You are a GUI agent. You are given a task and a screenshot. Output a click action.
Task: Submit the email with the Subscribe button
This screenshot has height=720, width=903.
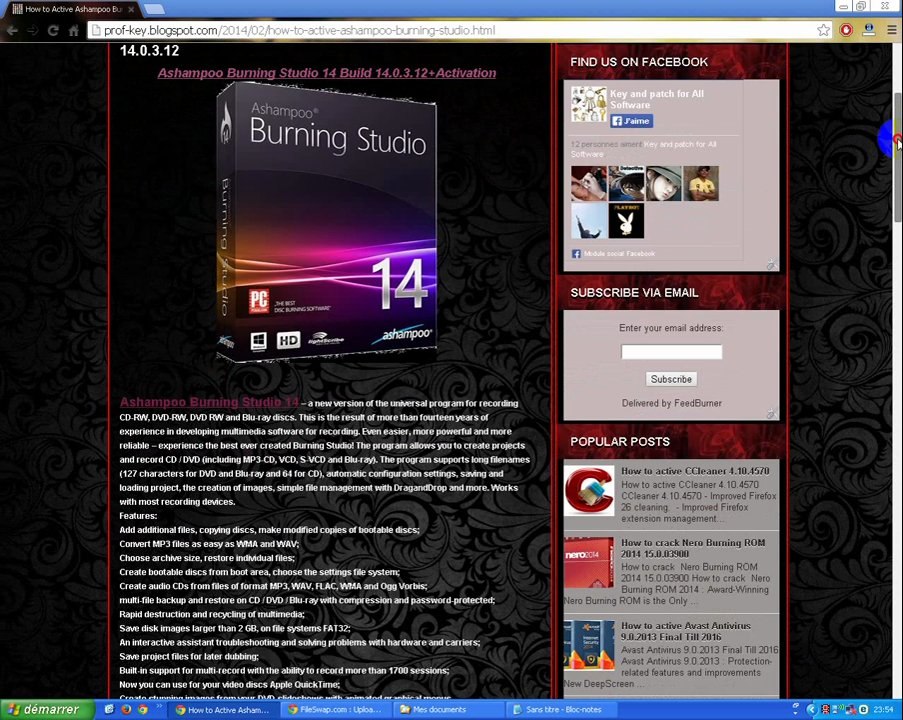[671, 379]
